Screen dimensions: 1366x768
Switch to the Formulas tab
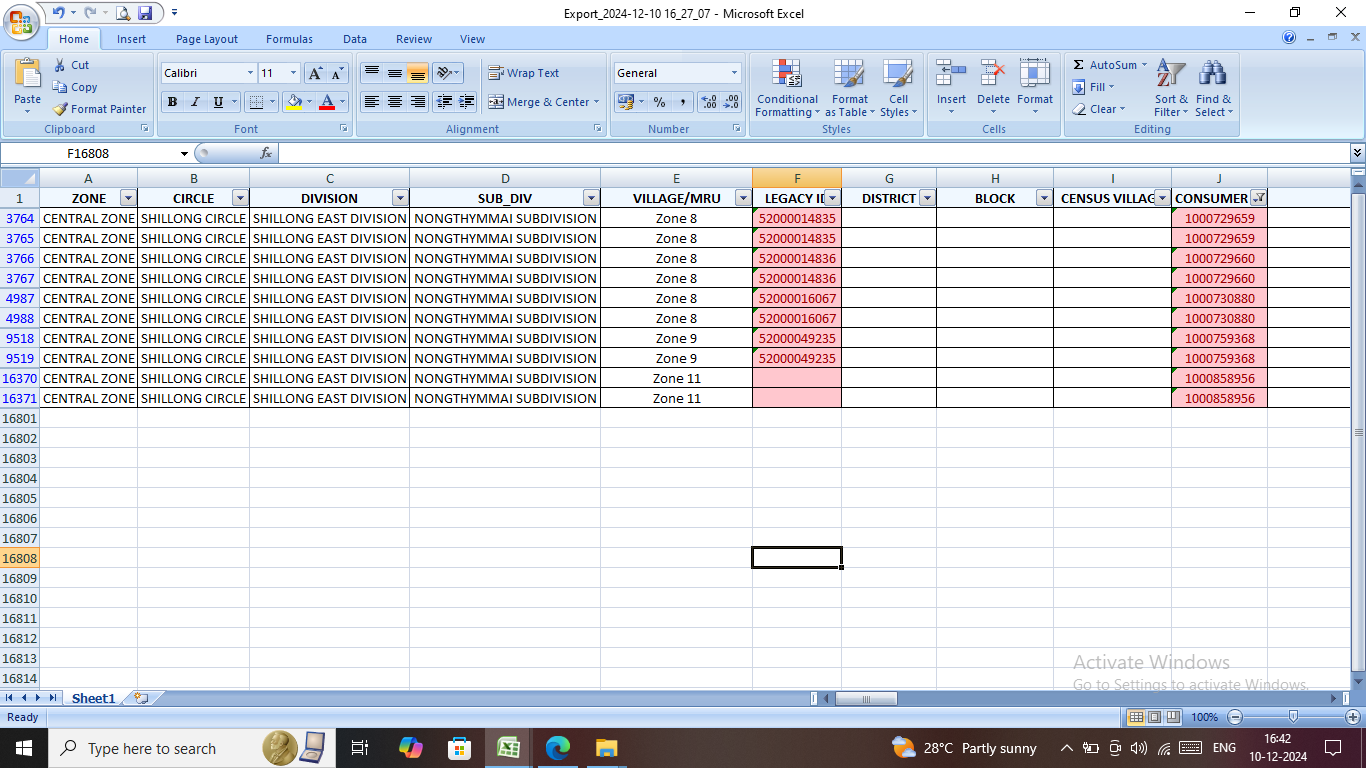289,39
